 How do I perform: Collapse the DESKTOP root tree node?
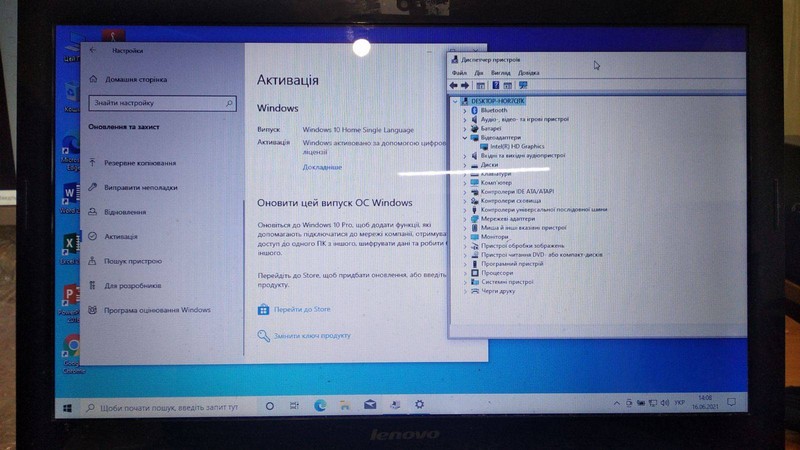pyautogui.click(x=455, y=101)
